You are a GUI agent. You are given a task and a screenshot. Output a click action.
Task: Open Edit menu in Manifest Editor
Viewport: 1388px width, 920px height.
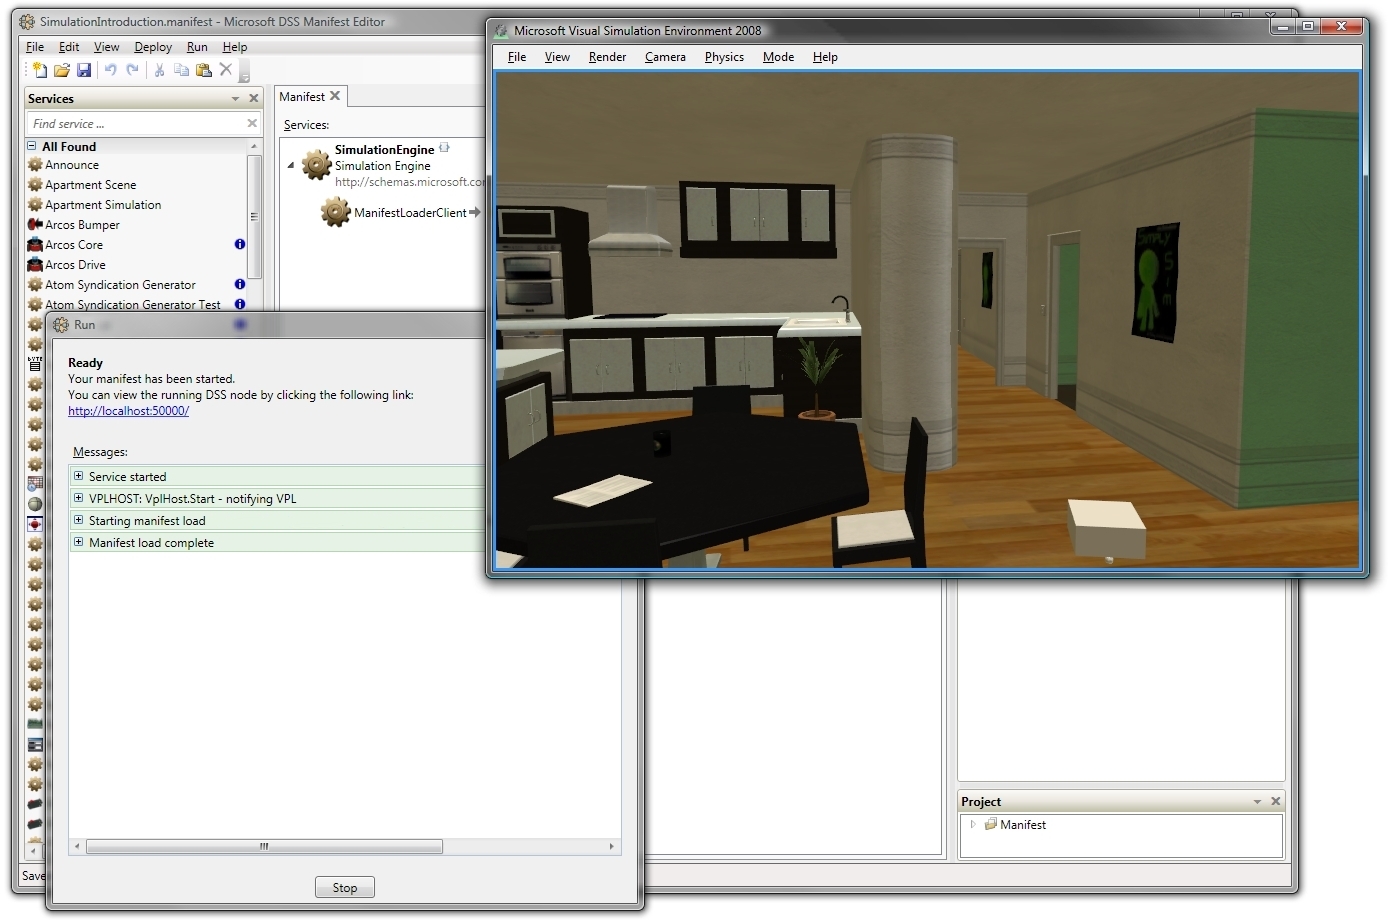[69, 47]
